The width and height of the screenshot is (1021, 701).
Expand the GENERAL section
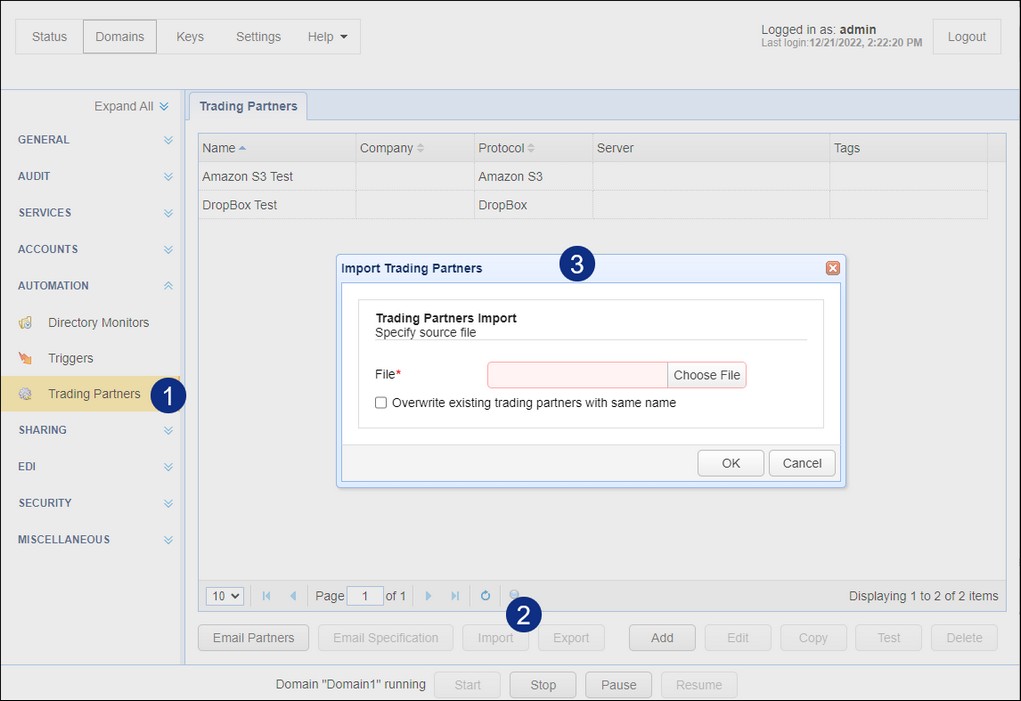(x=168, y=140)
